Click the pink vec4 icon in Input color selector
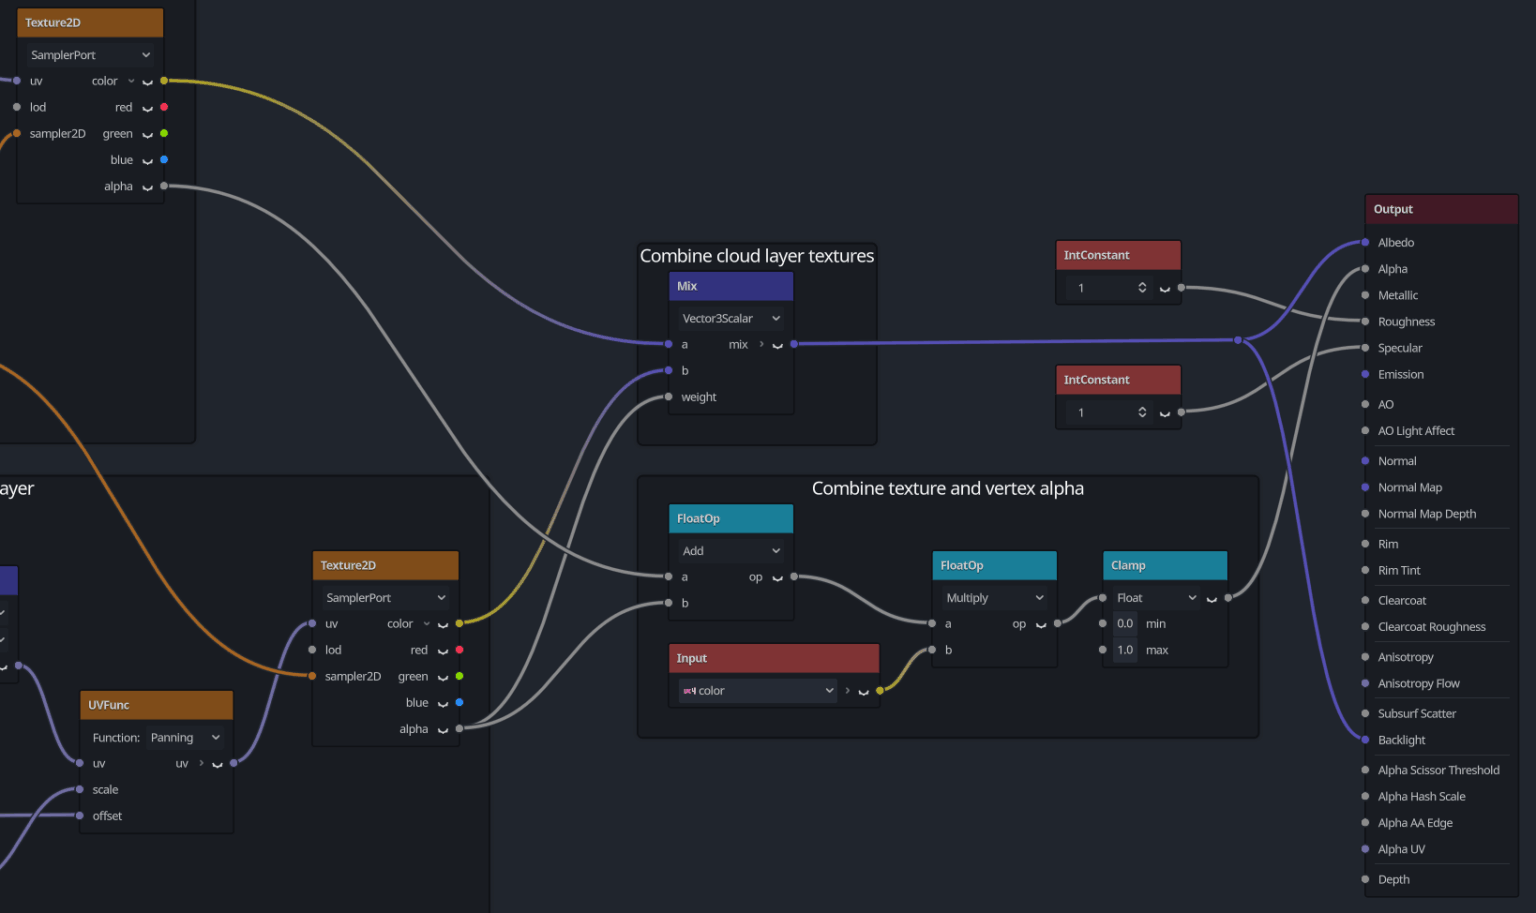Viewport: 1536px width, 913px height. click(x=689, y=690)
